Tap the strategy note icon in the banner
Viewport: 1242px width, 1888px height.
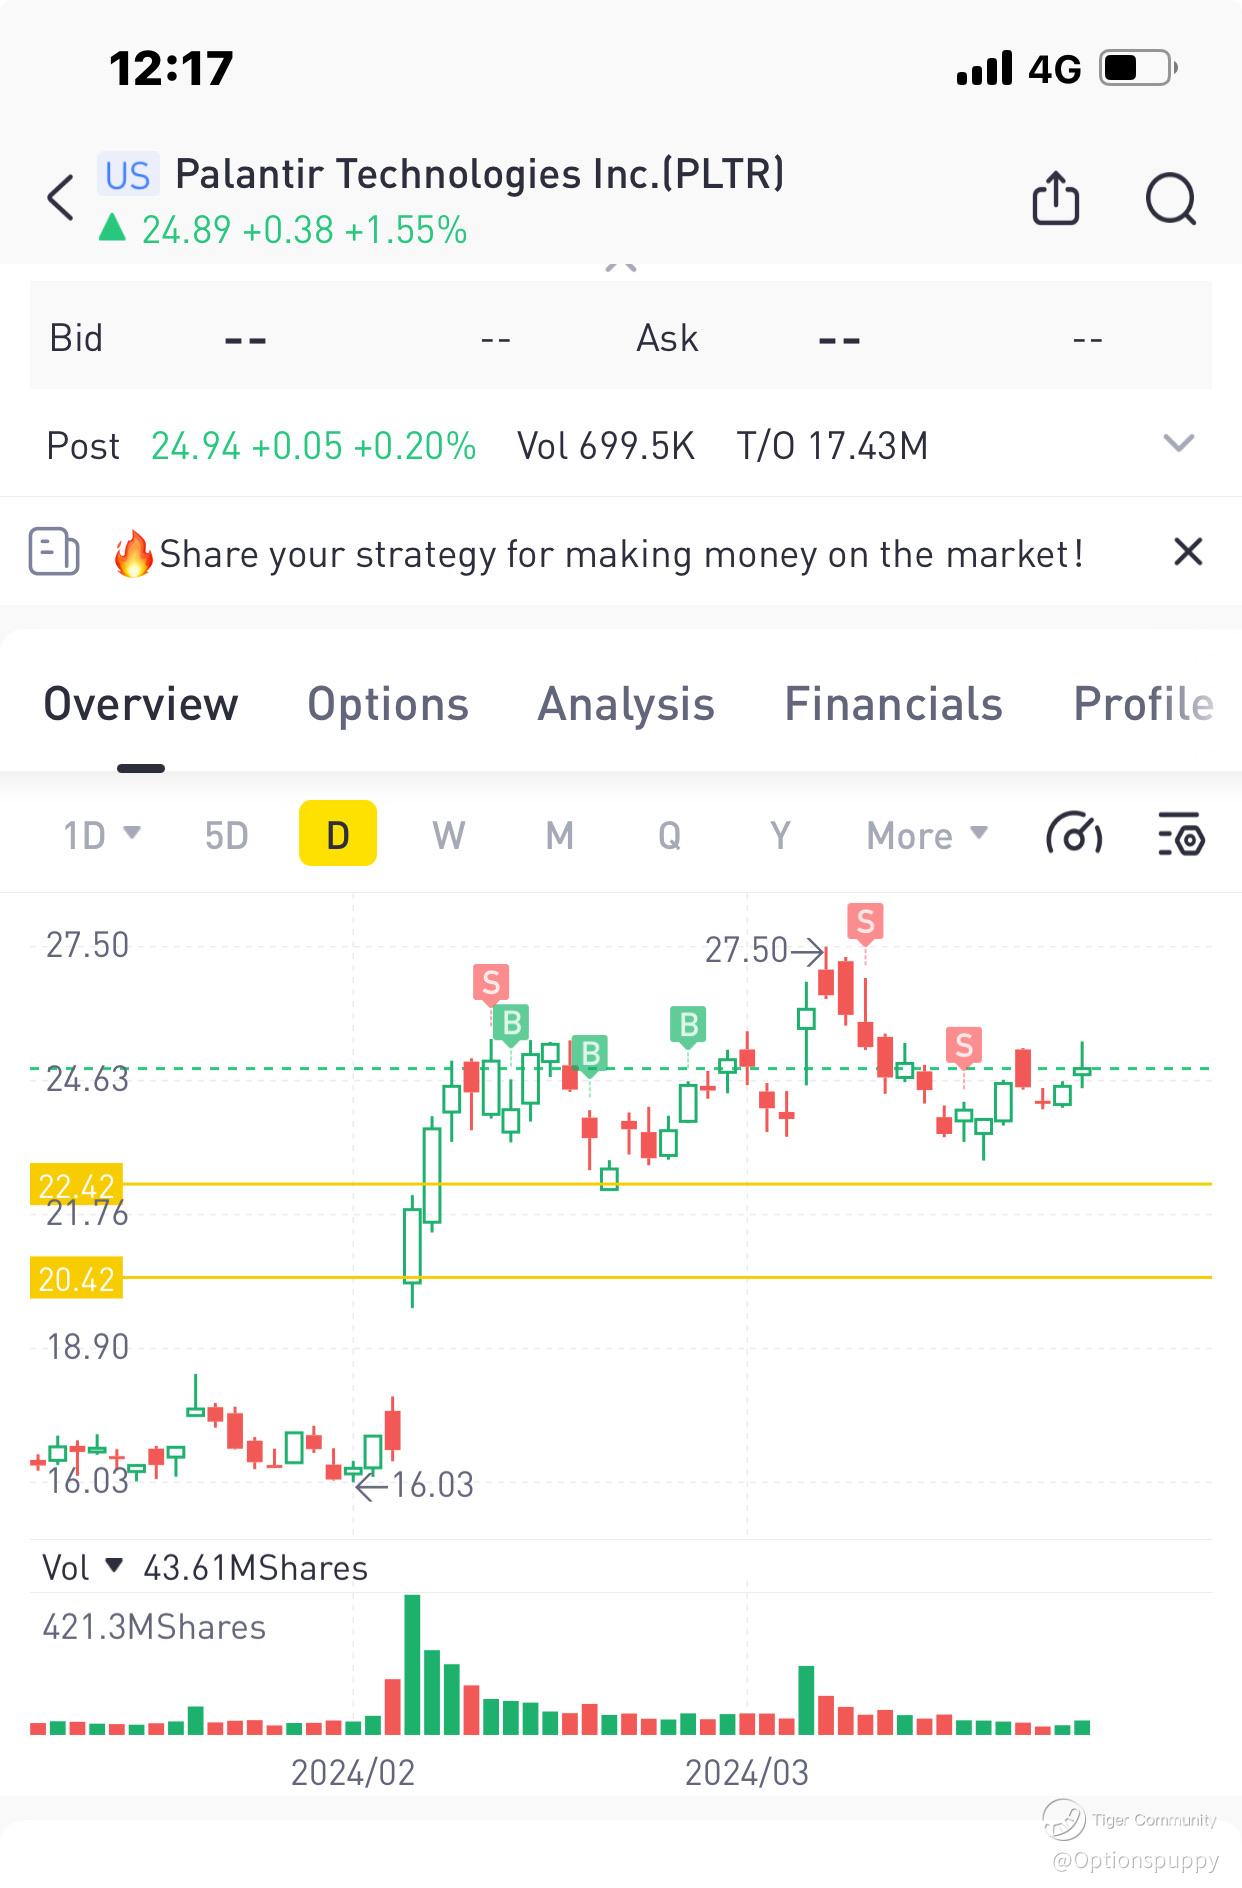coord(54,552)
